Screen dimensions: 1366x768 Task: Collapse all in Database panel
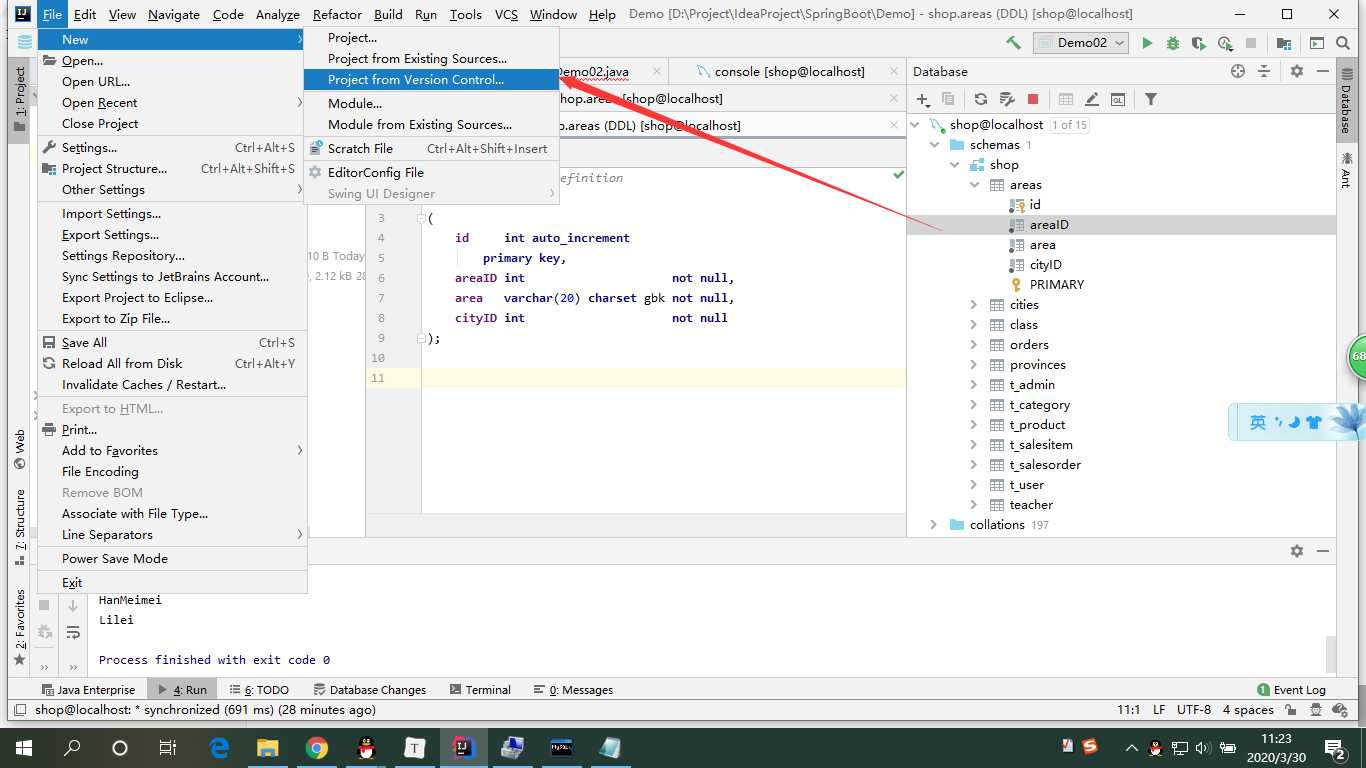click(1264, 71)
